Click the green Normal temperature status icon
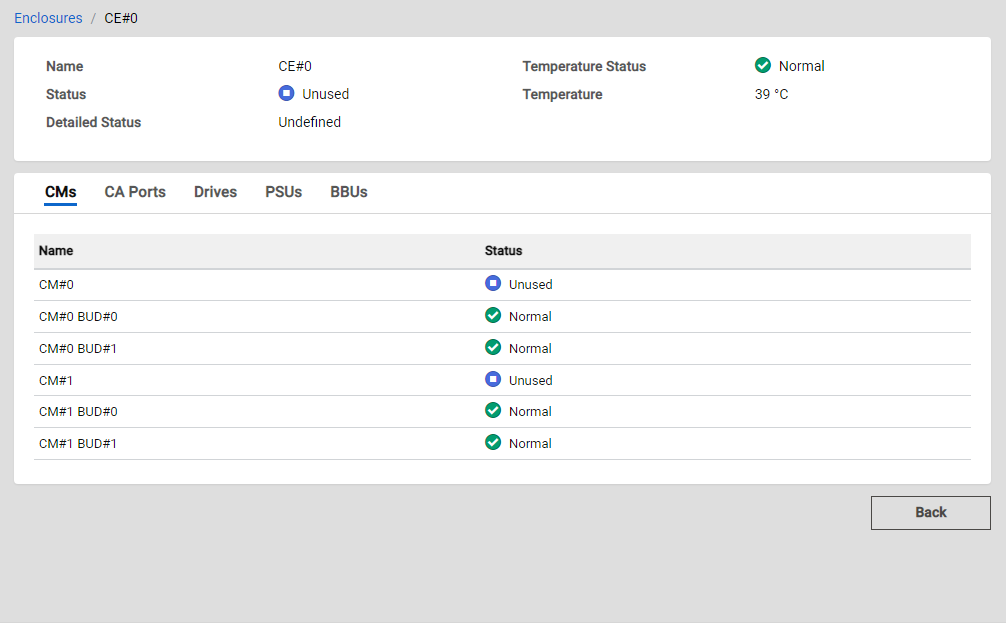1006x623 pixels. pos(763,66)
